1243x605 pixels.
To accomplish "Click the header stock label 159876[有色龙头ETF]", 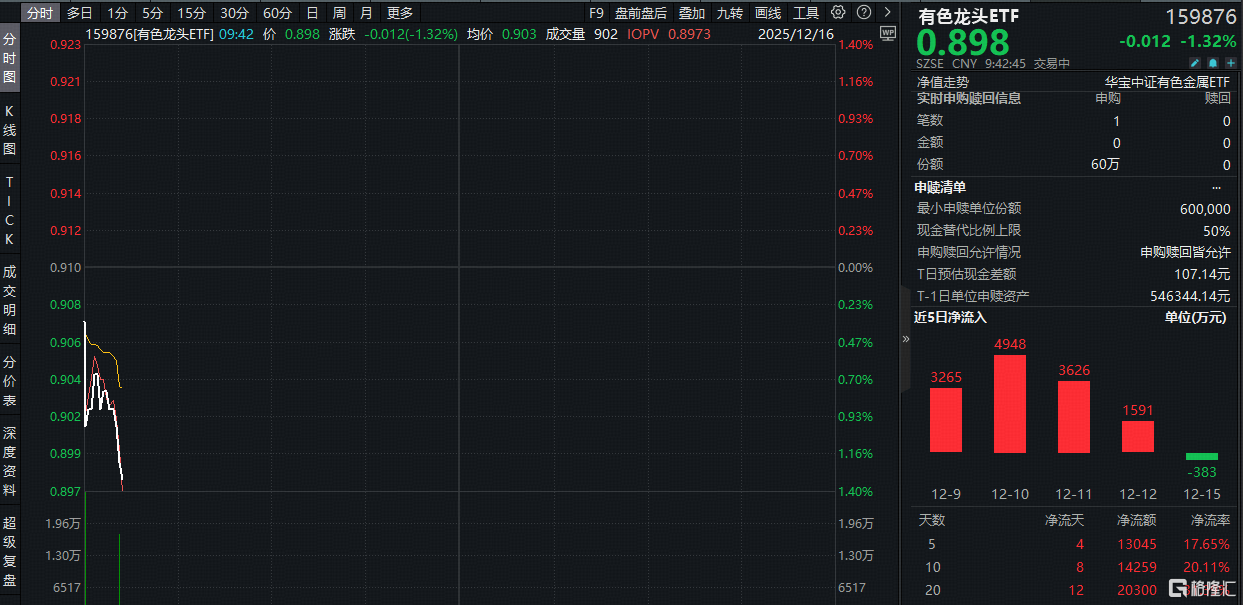I will [x=150, y=33].
